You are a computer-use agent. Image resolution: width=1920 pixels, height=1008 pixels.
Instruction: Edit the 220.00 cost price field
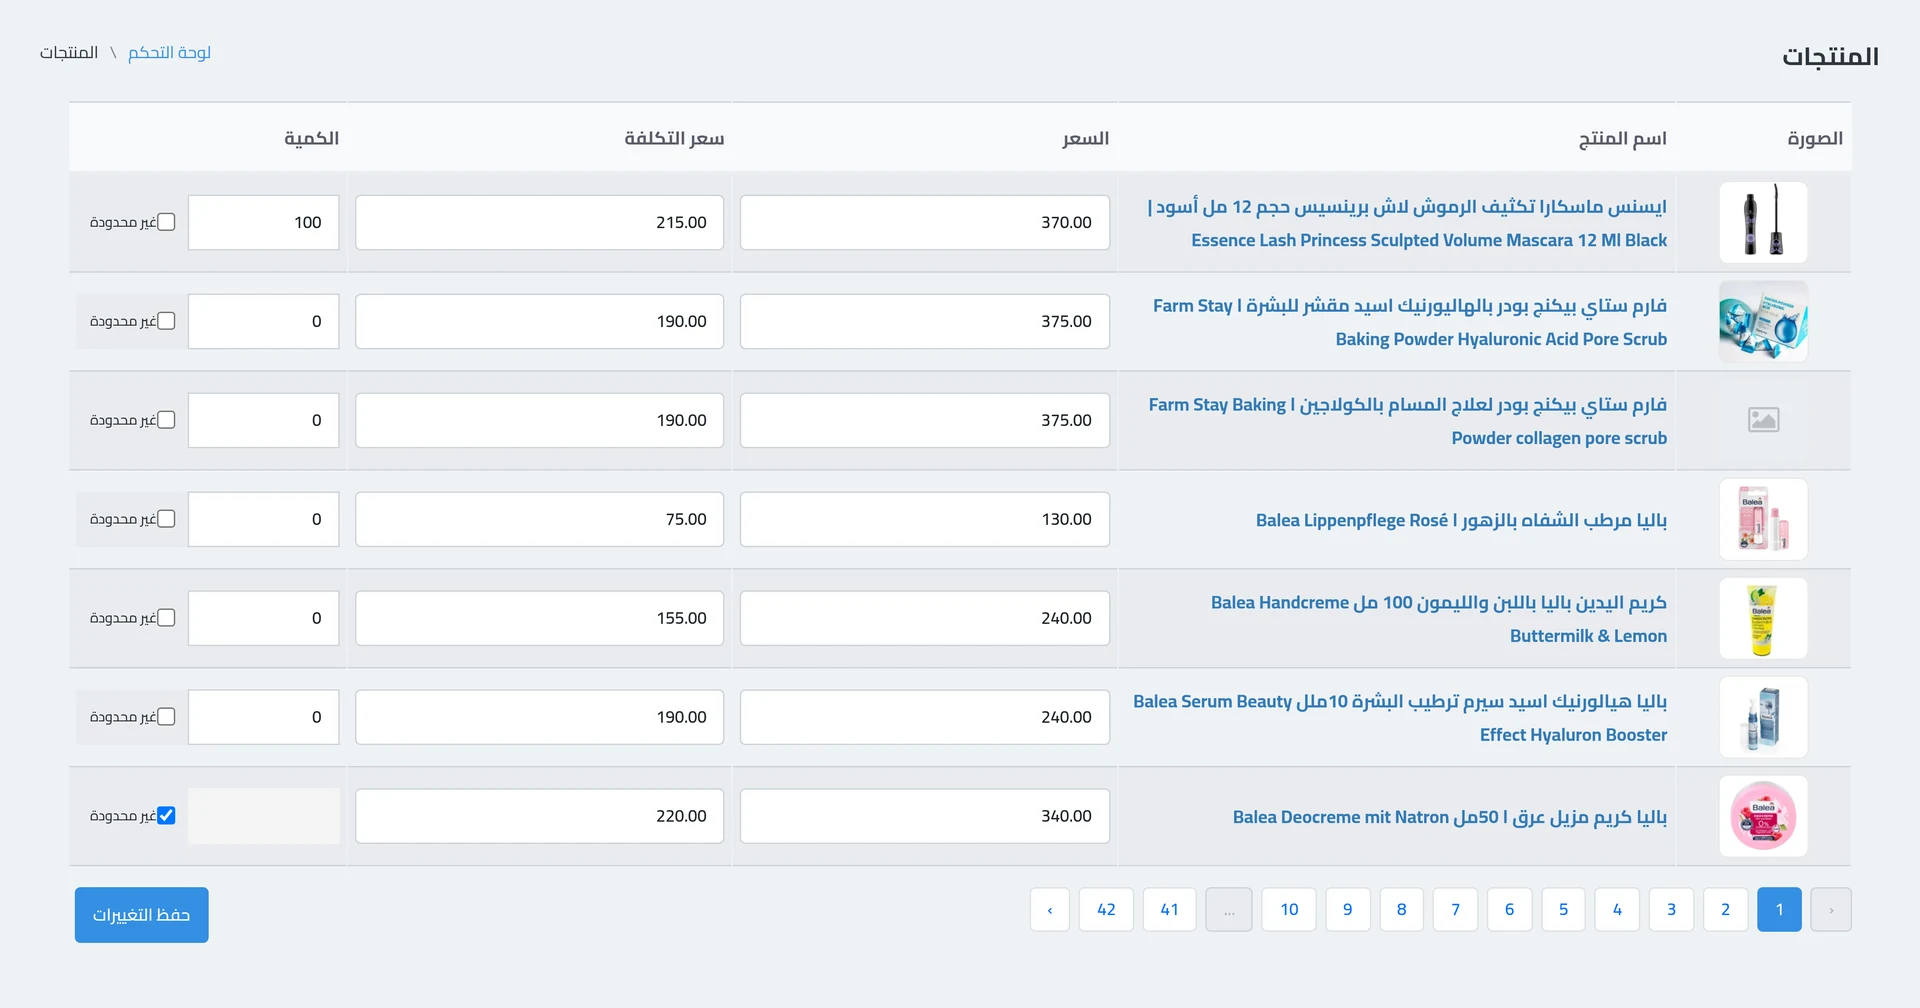point(539,816)
